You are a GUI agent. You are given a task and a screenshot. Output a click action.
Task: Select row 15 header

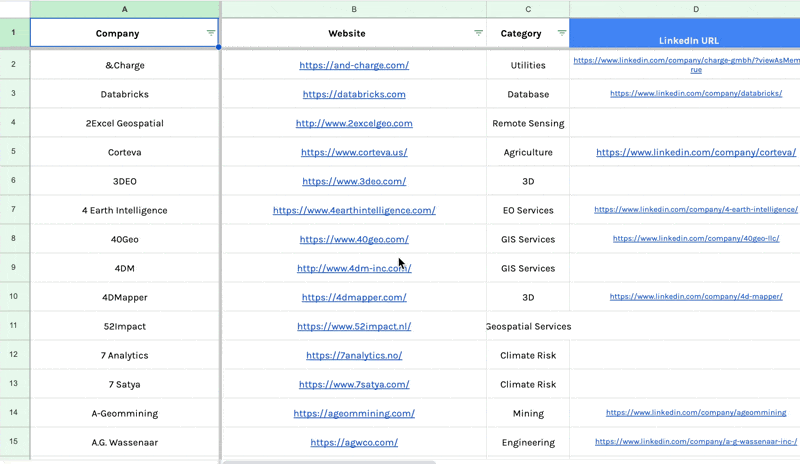click(14, 442)
